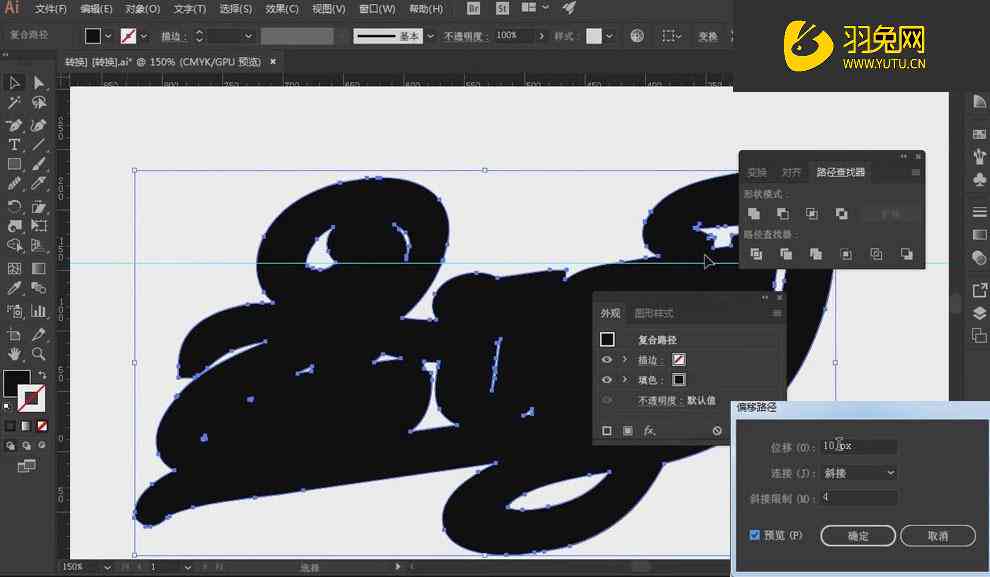This screenshot has width=990, height=577.
Task: Select the Eyedropper tool
Action: coord(15,288)
